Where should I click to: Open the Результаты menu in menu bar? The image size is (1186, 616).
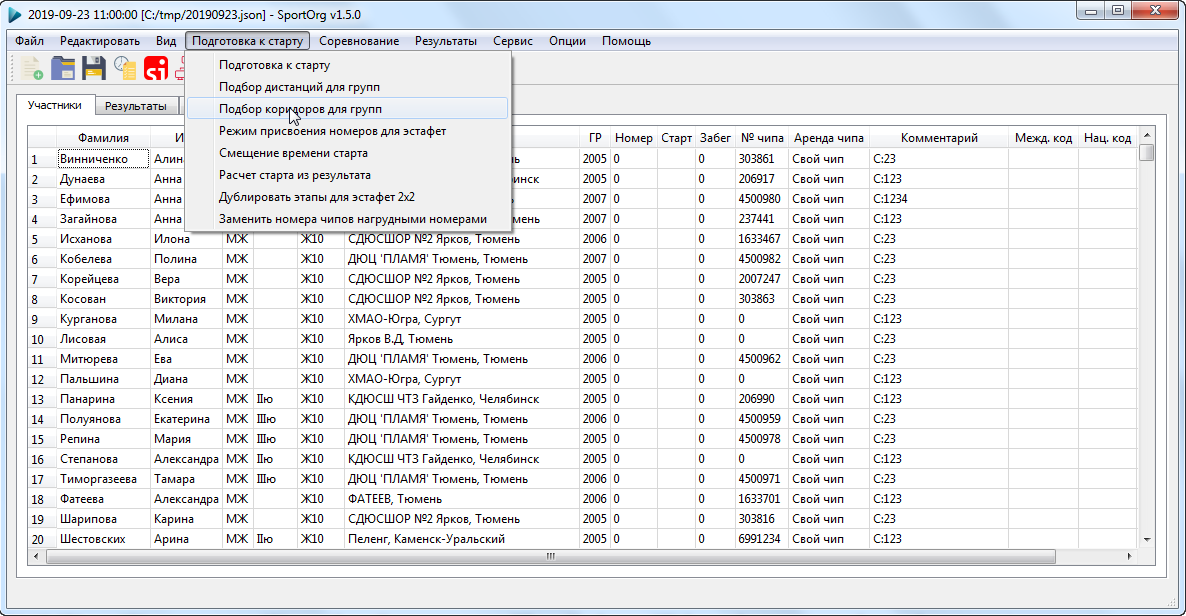(446, 41)
